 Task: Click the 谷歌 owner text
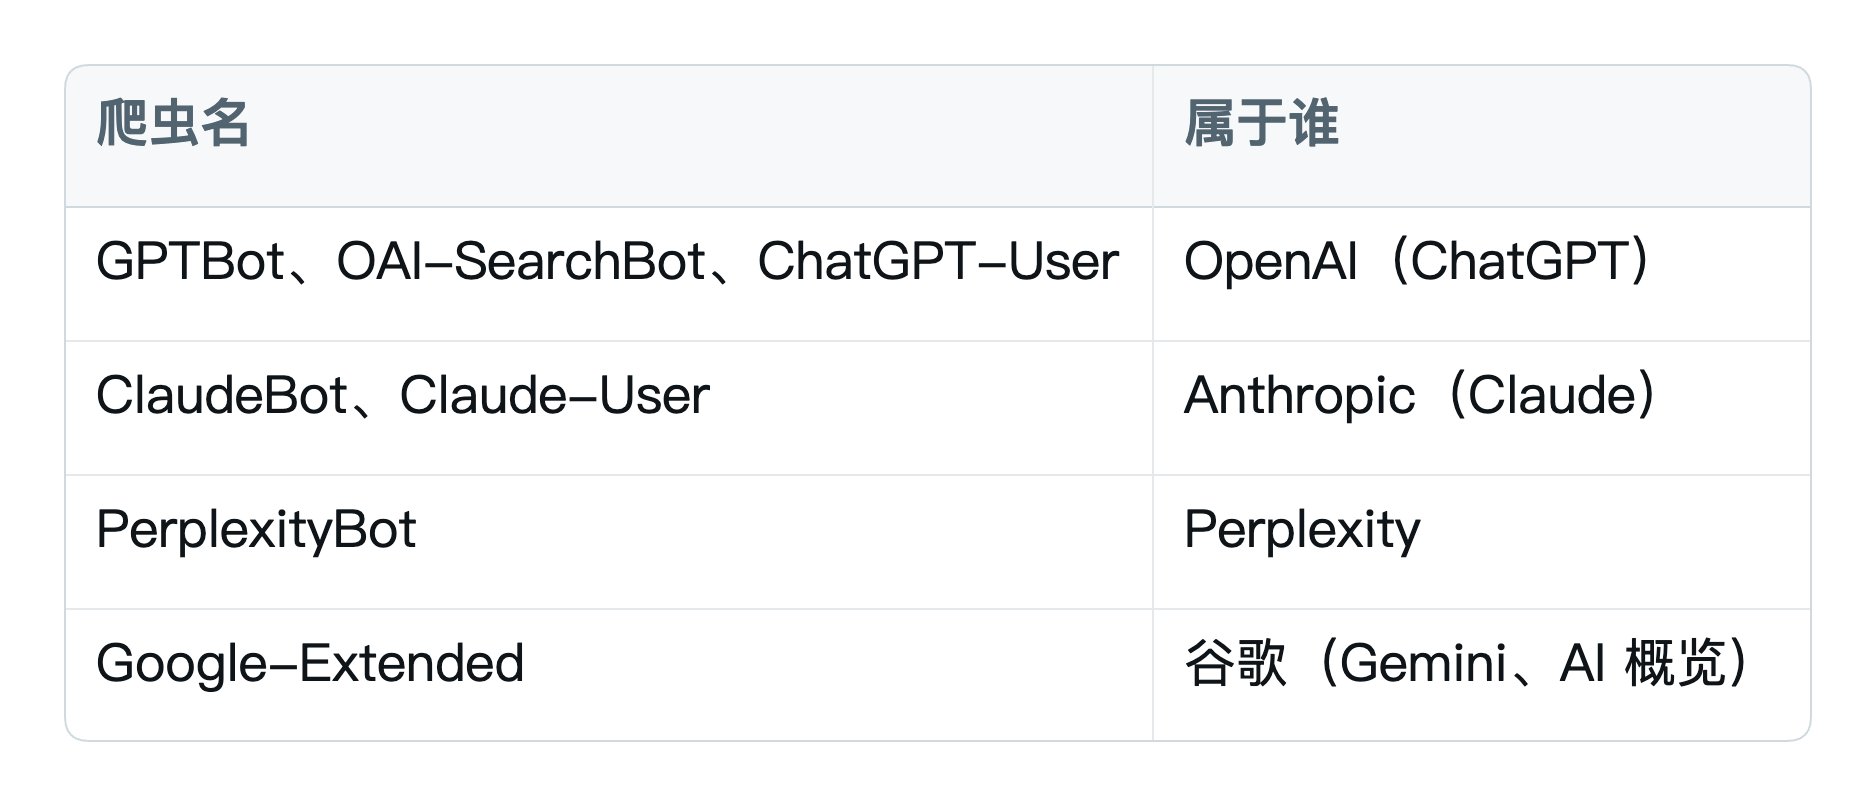[1235, 664]
